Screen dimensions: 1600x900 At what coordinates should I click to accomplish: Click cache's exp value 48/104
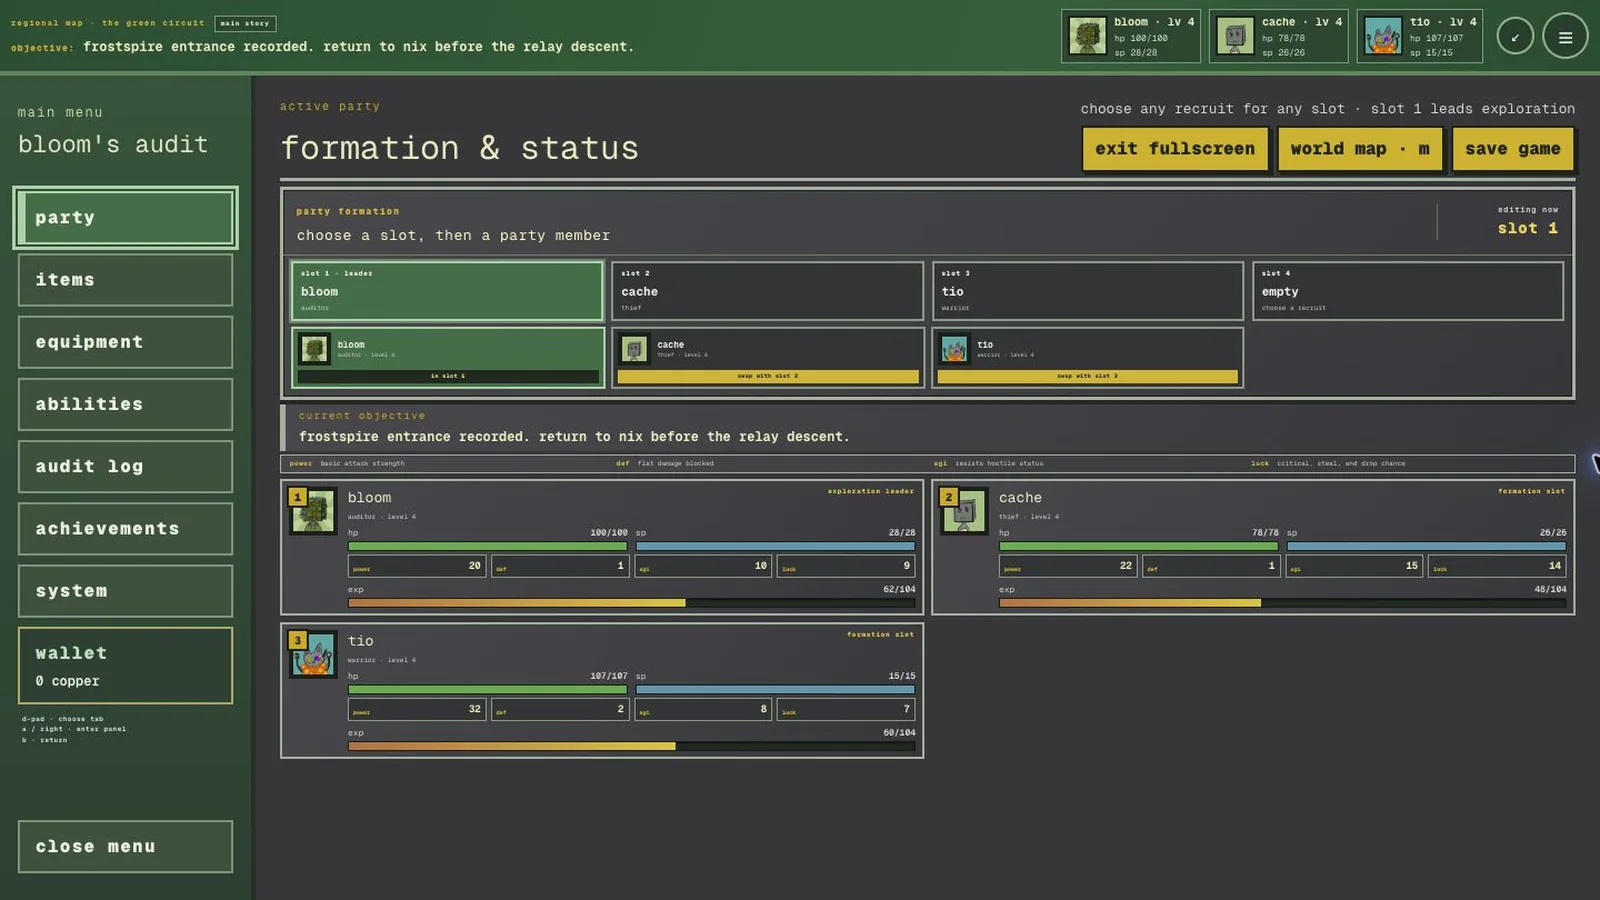1550,590
